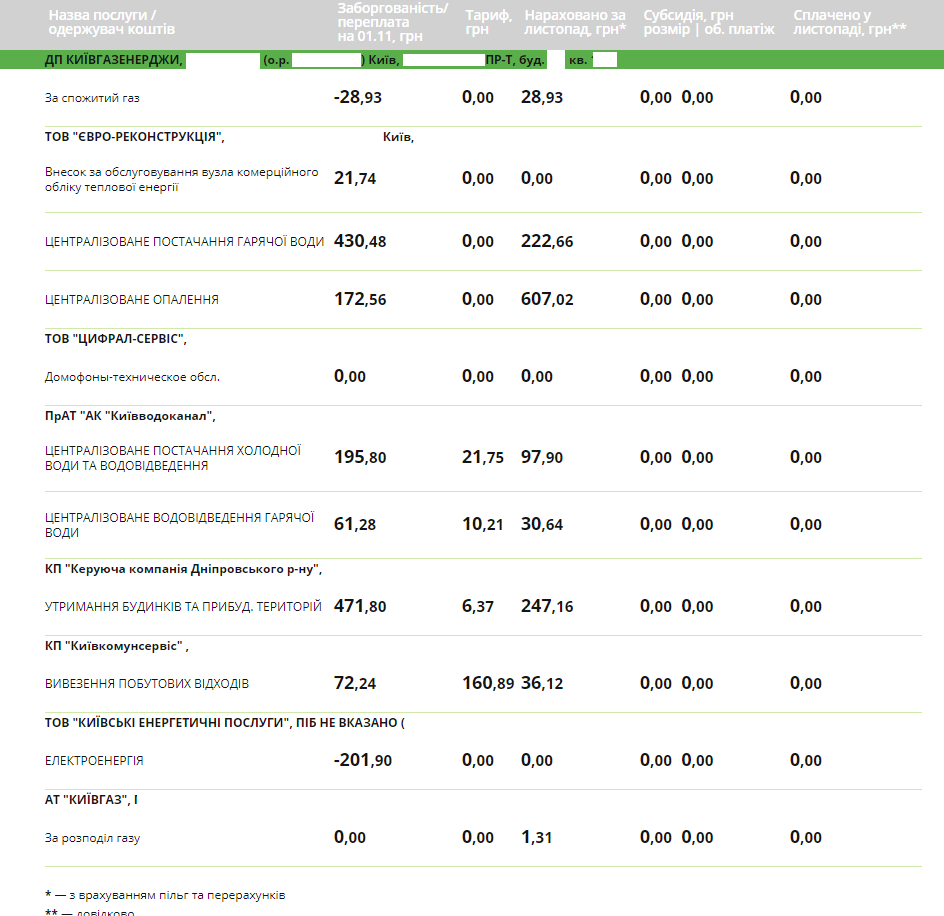Click the electricity overpayment -201,90
The width and height of the screenshot is (944, 916).
point(362,760)
